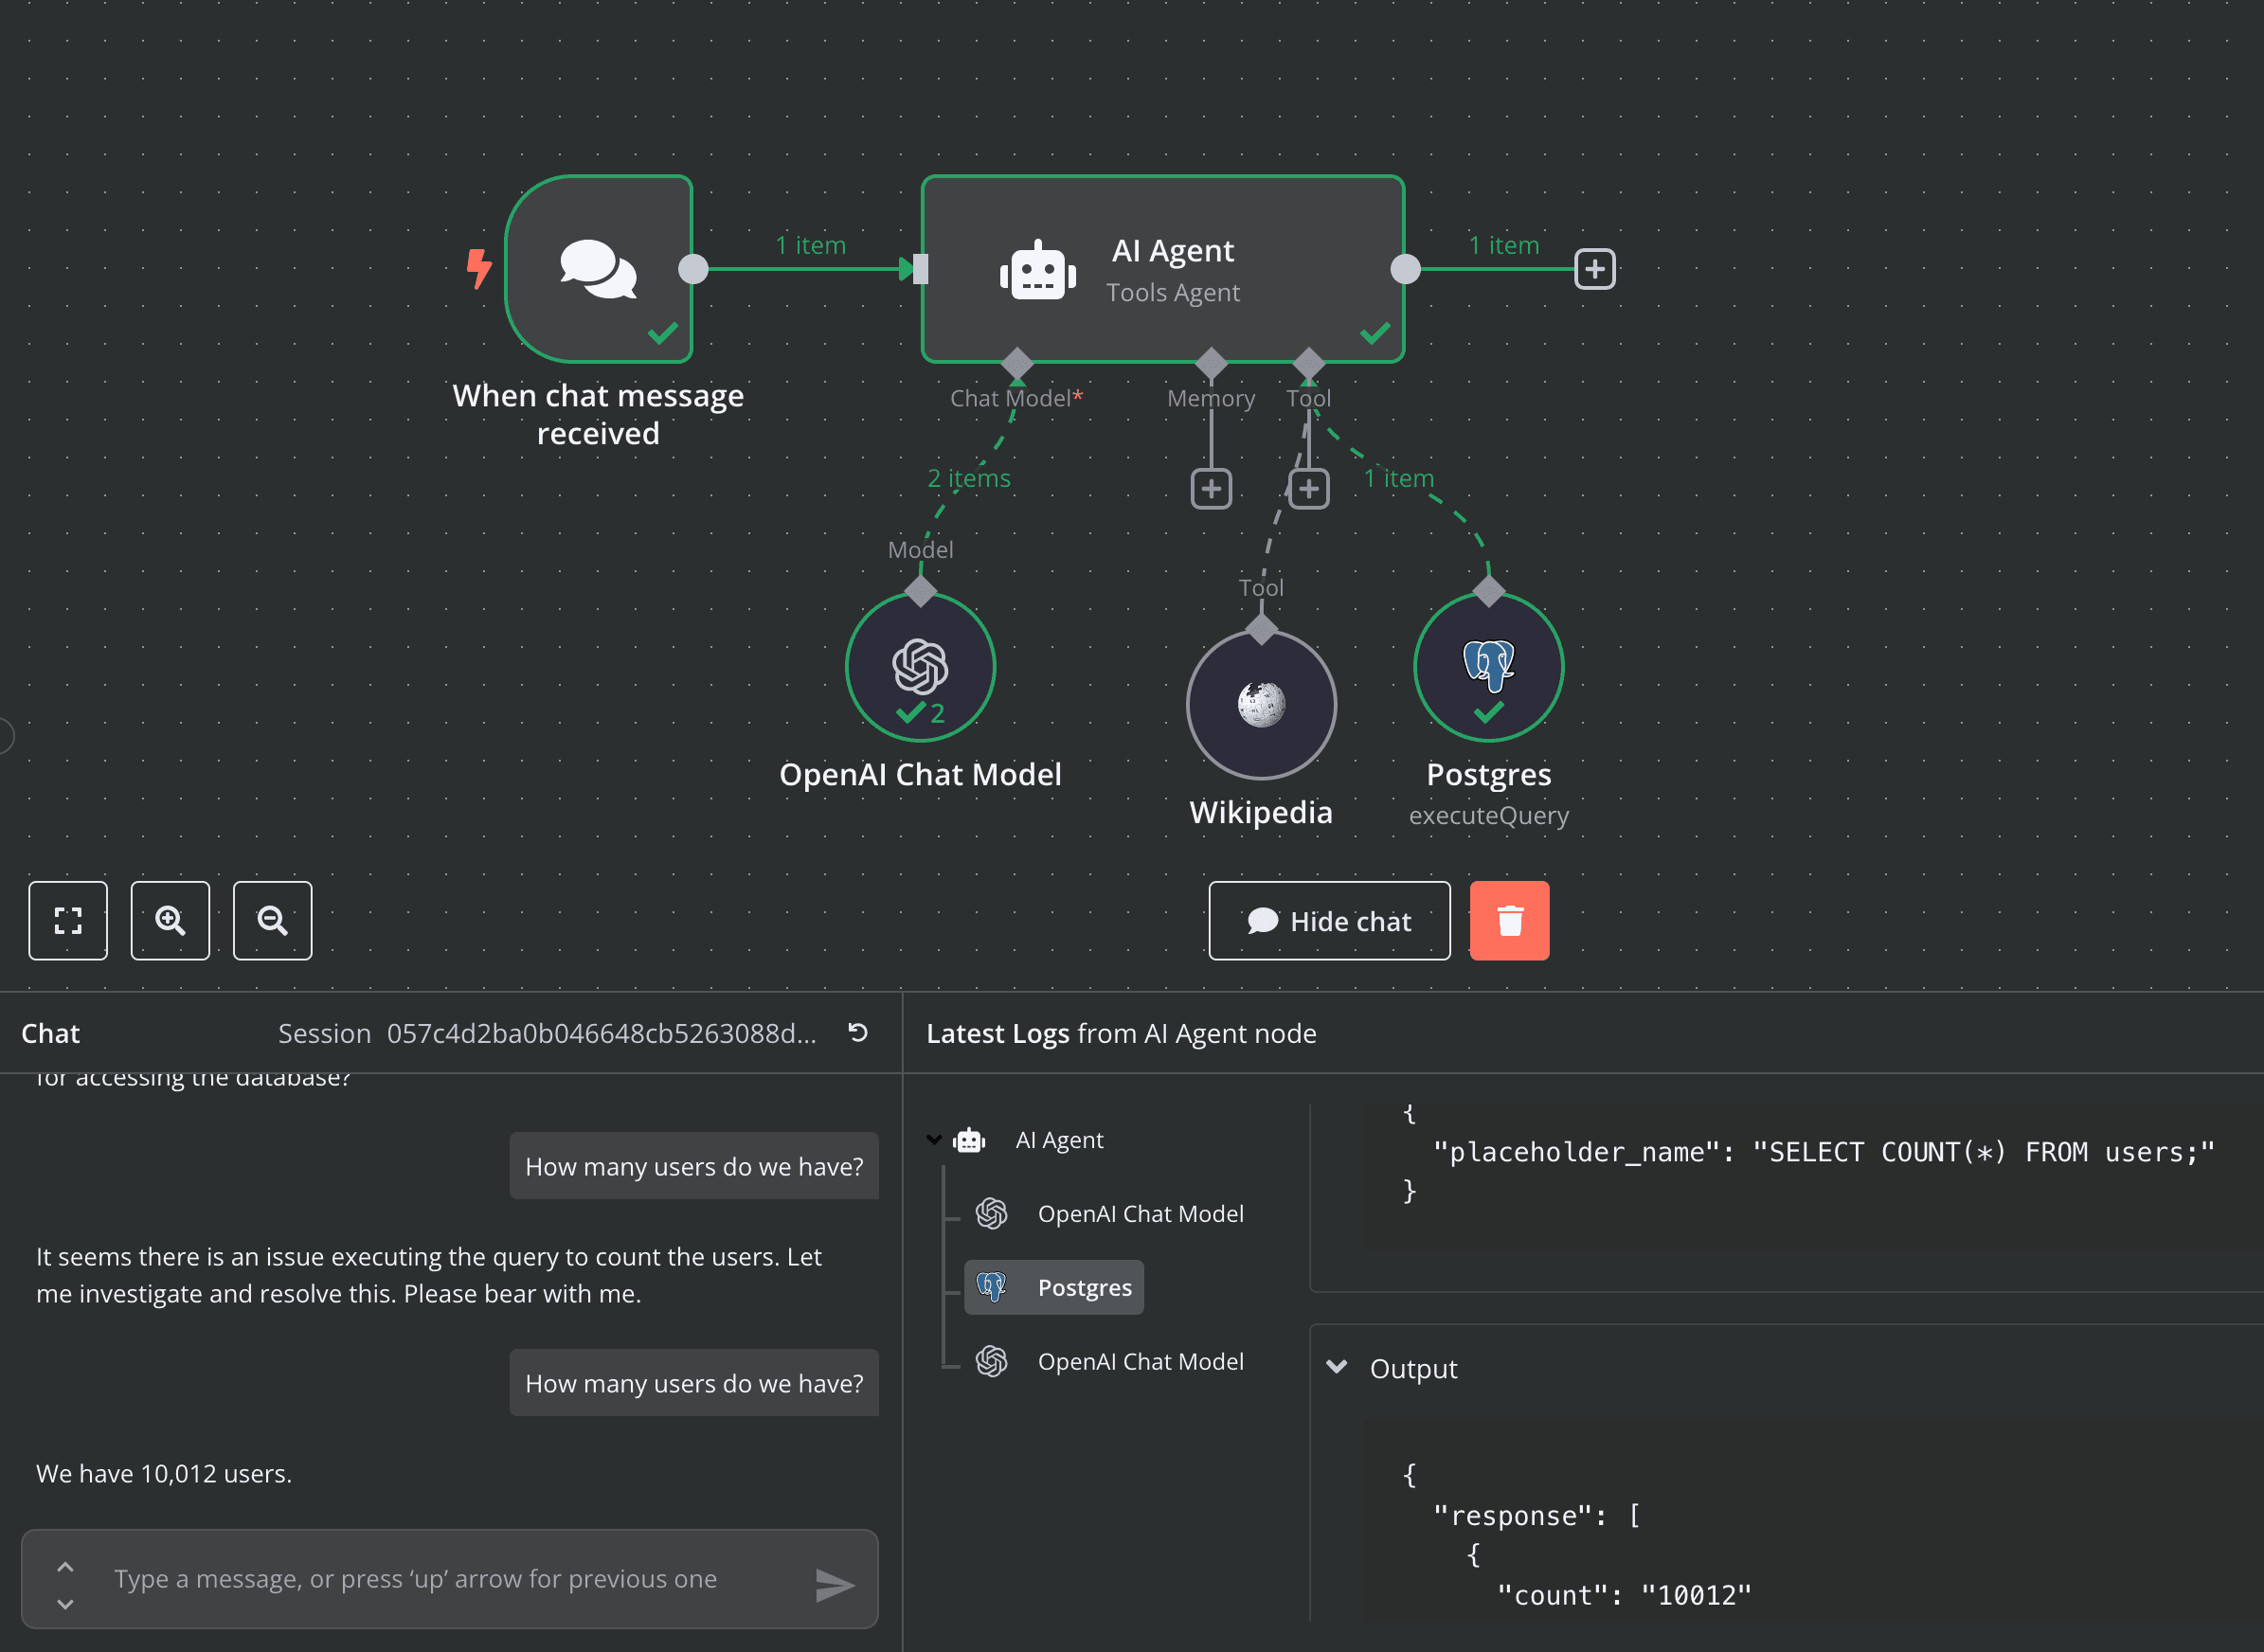Click the AI Agent Memory connector diamond
This screenshot has height=1652, width=2264.
[1211, 363]
